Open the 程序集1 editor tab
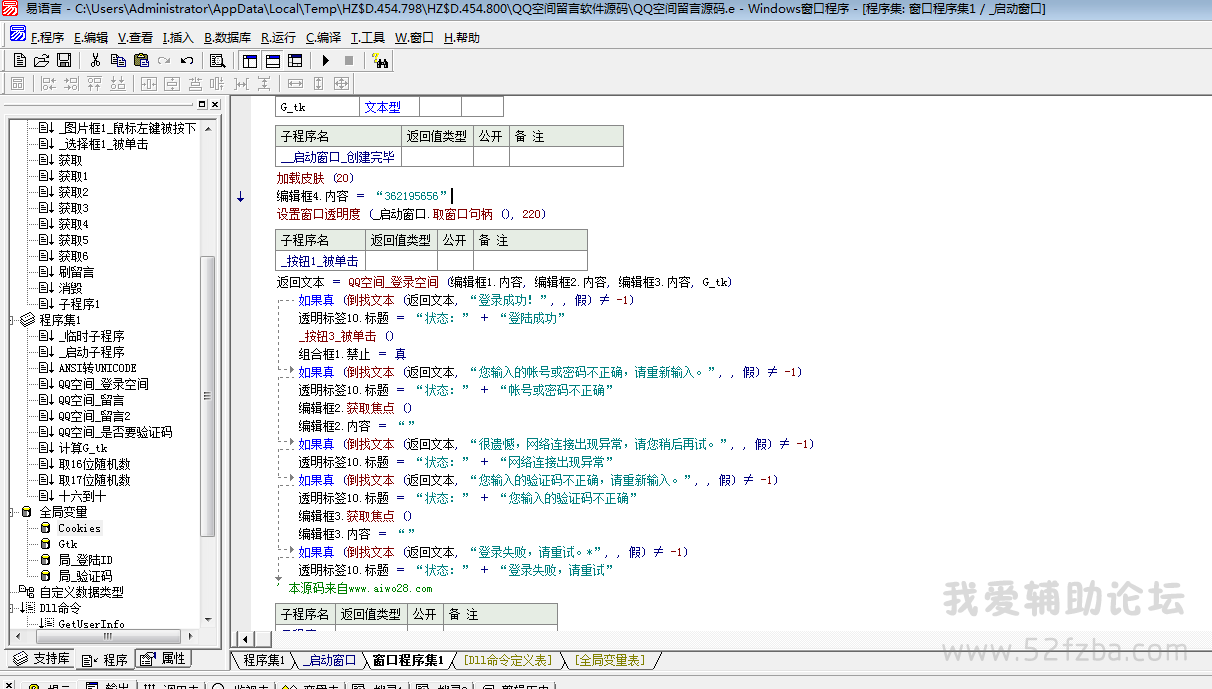This screenshot has height=689, width=1212. coord(264,660)
